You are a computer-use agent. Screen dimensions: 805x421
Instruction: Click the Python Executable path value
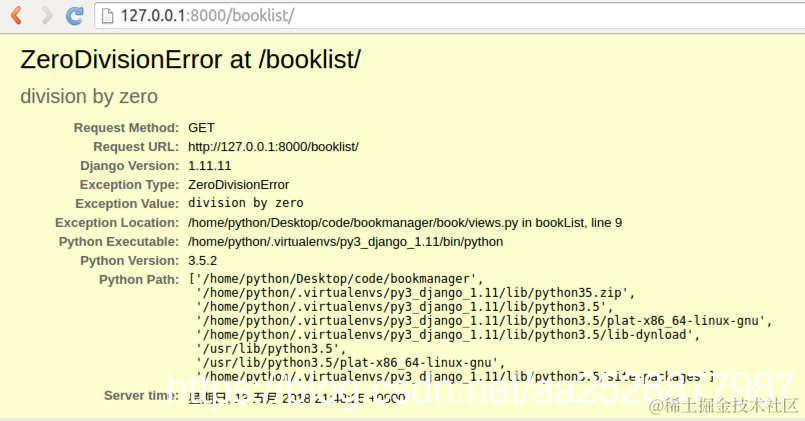[x=345, y=242]
